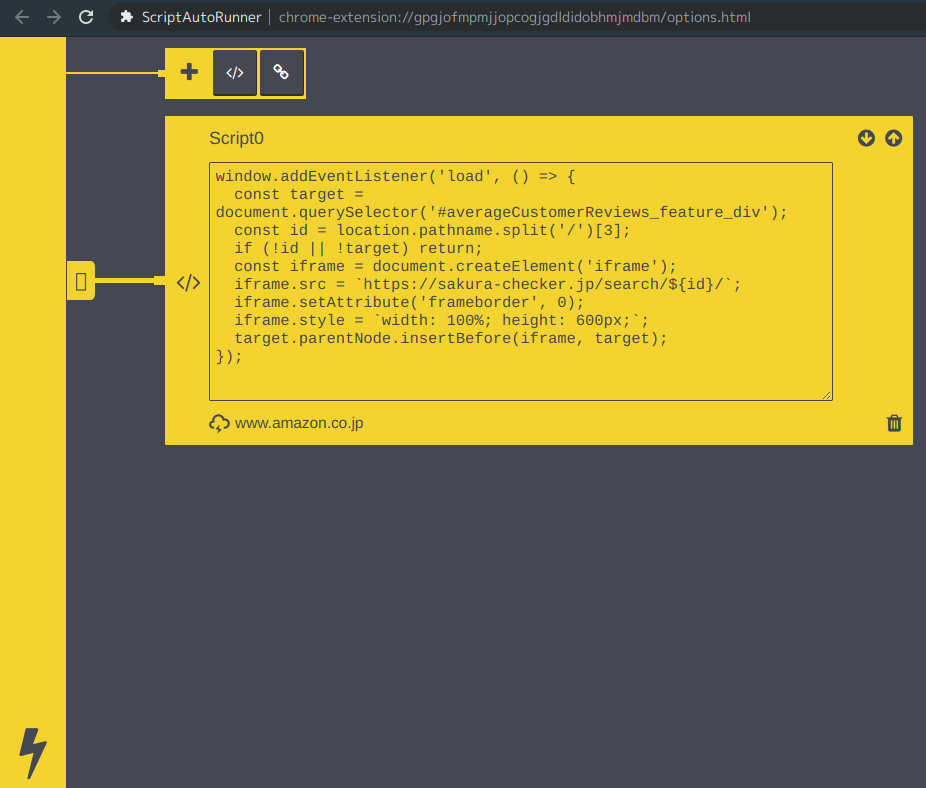Add an external script link via the chain button

point(282,73)
